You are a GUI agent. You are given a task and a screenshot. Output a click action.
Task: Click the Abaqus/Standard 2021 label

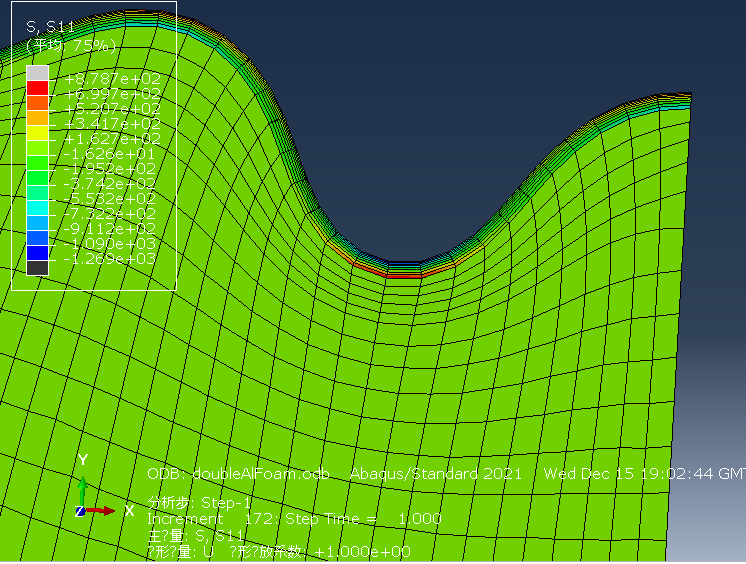tap(435, 474)
